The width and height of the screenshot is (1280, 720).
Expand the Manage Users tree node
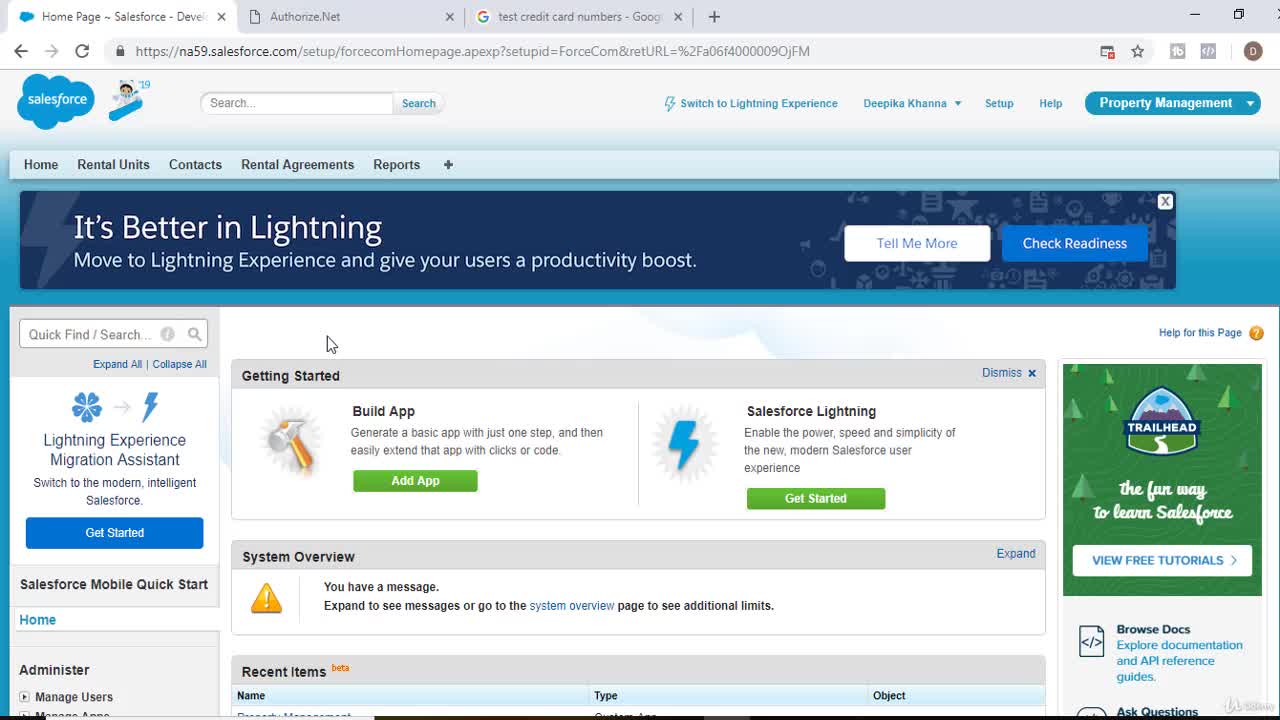pyautogui.click(x=24, y=697)
